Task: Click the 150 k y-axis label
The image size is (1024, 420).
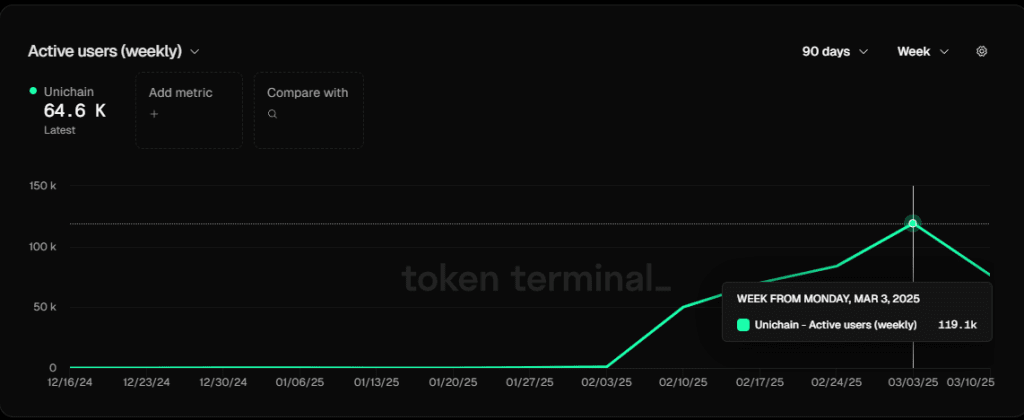Action: pos(42,186)
